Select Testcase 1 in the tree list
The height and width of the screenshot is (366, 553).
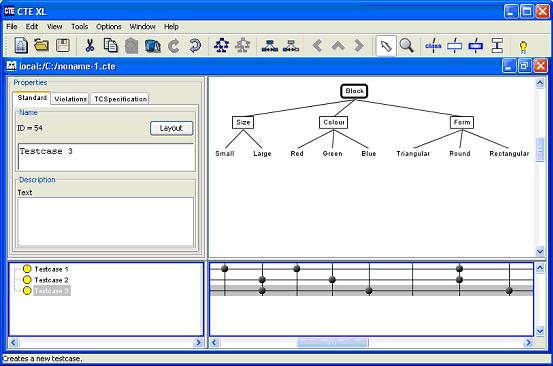click(x=51, y=269)
